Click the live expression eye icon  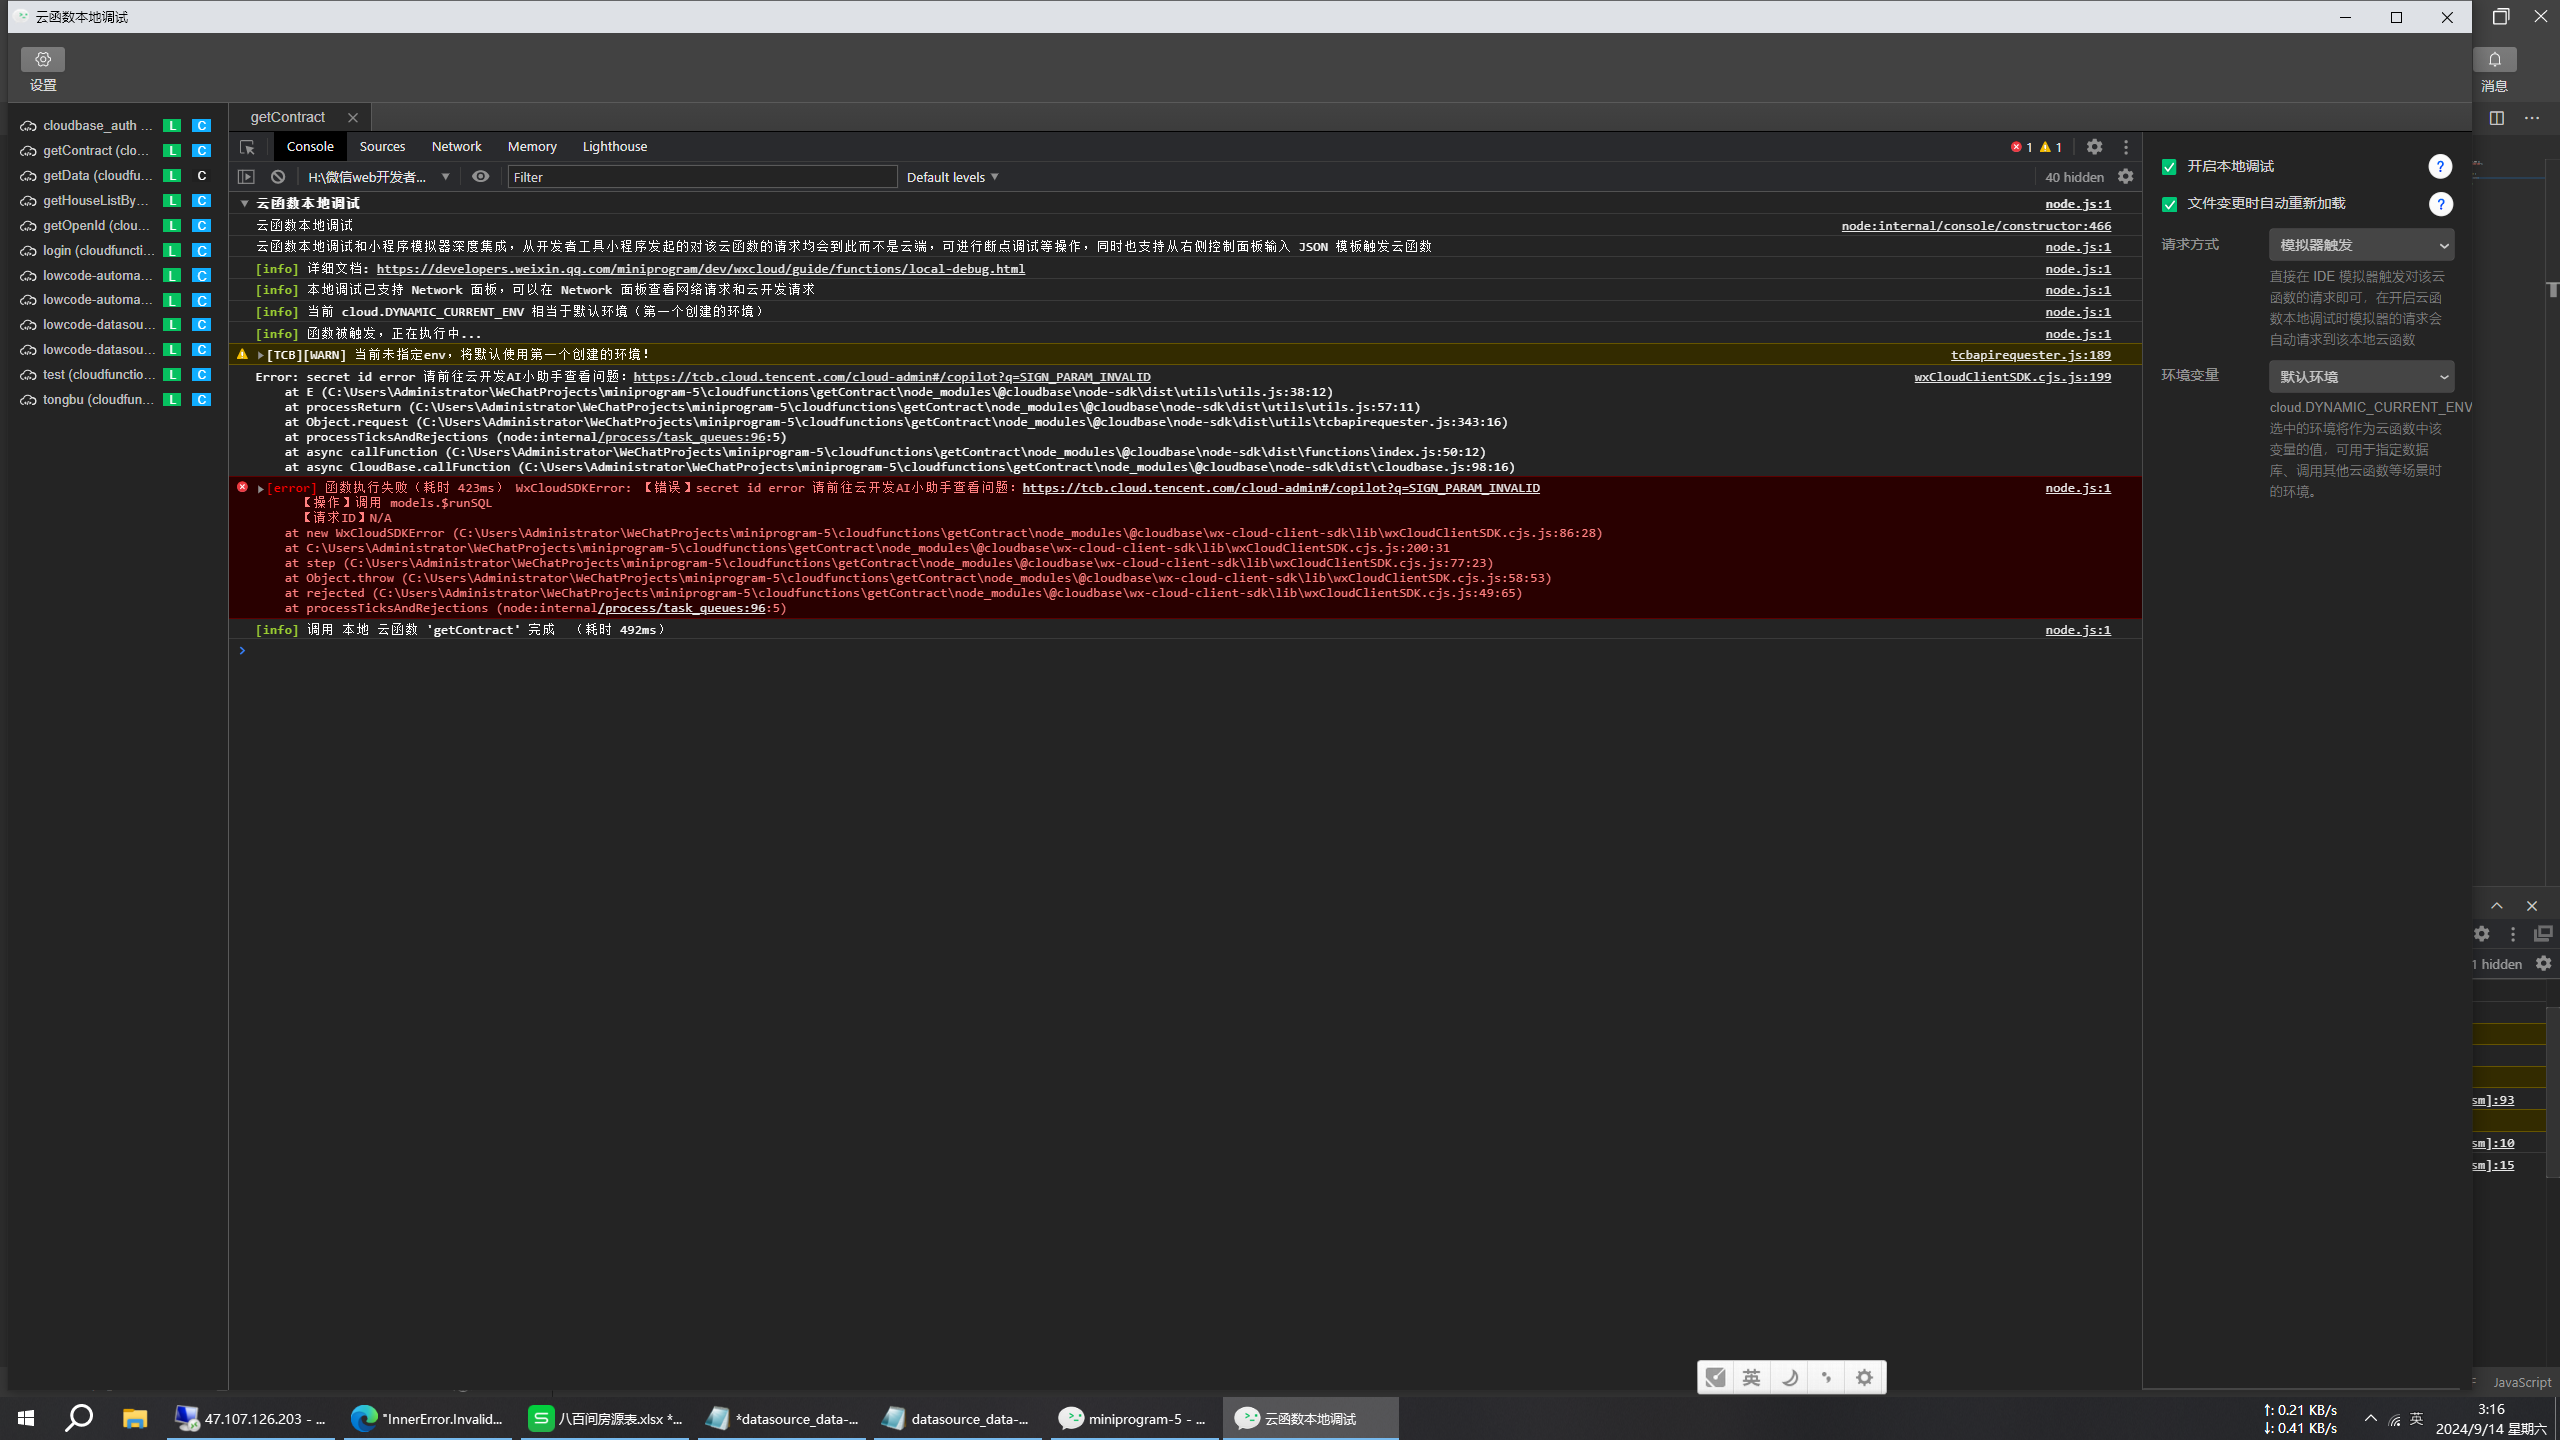tap(481, 177)
